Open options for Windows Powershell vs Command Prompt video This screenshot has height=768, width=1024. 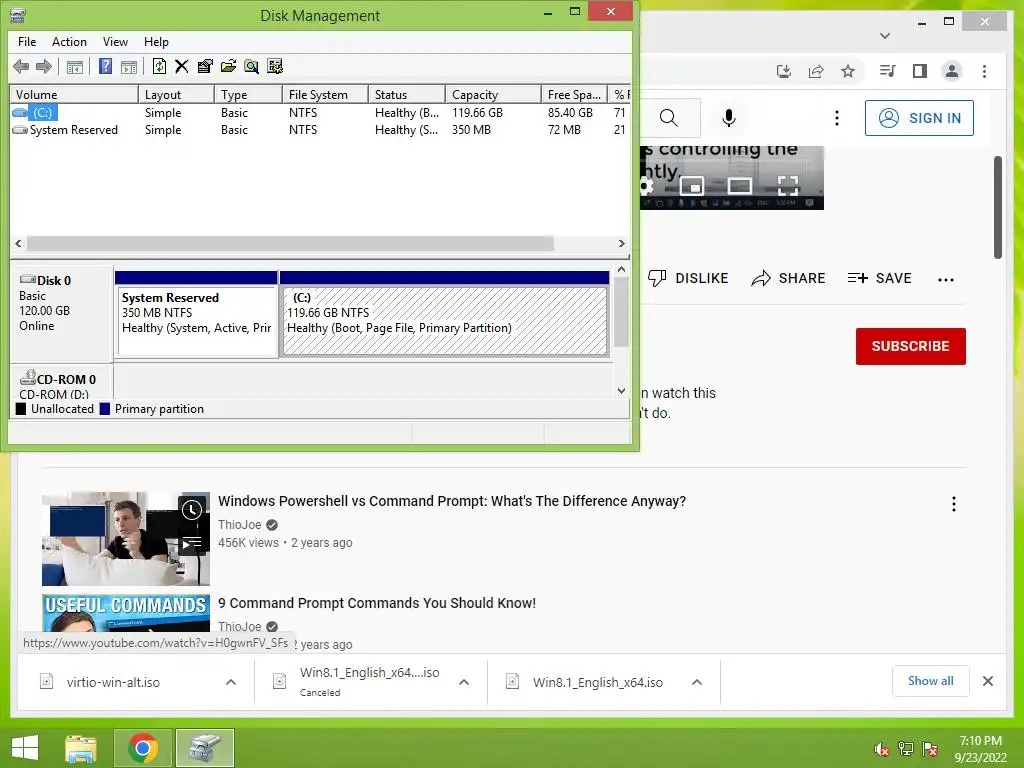(x=953, y=504)
